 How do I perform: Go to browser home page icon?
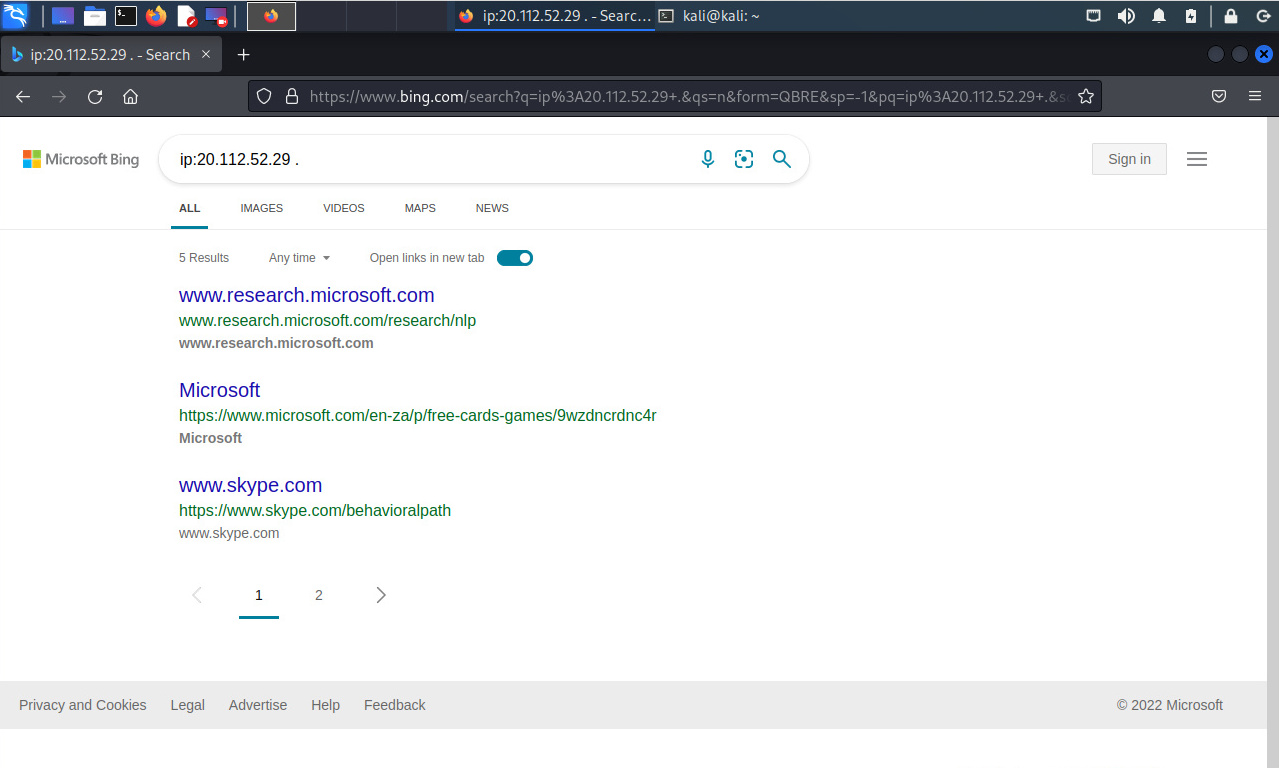coord(130,97)
